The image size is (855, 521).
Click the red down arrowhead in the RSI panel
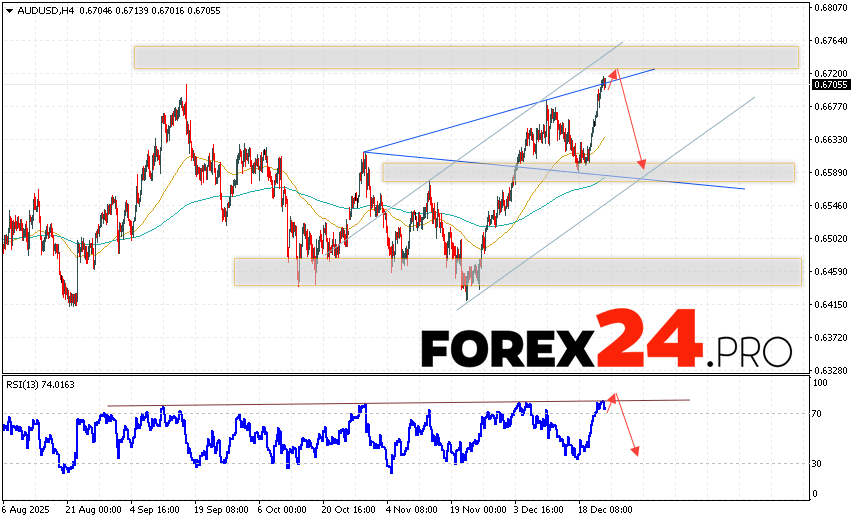(x=635, y=451)
